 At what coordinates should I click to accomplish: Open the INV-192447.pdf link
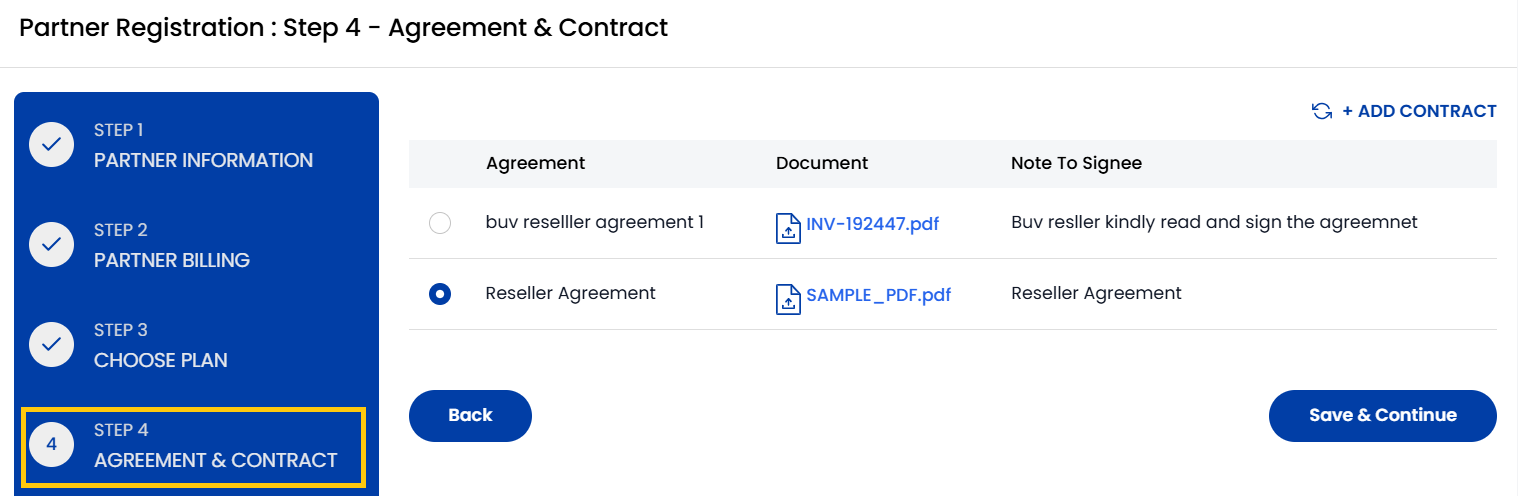point(872,224)
